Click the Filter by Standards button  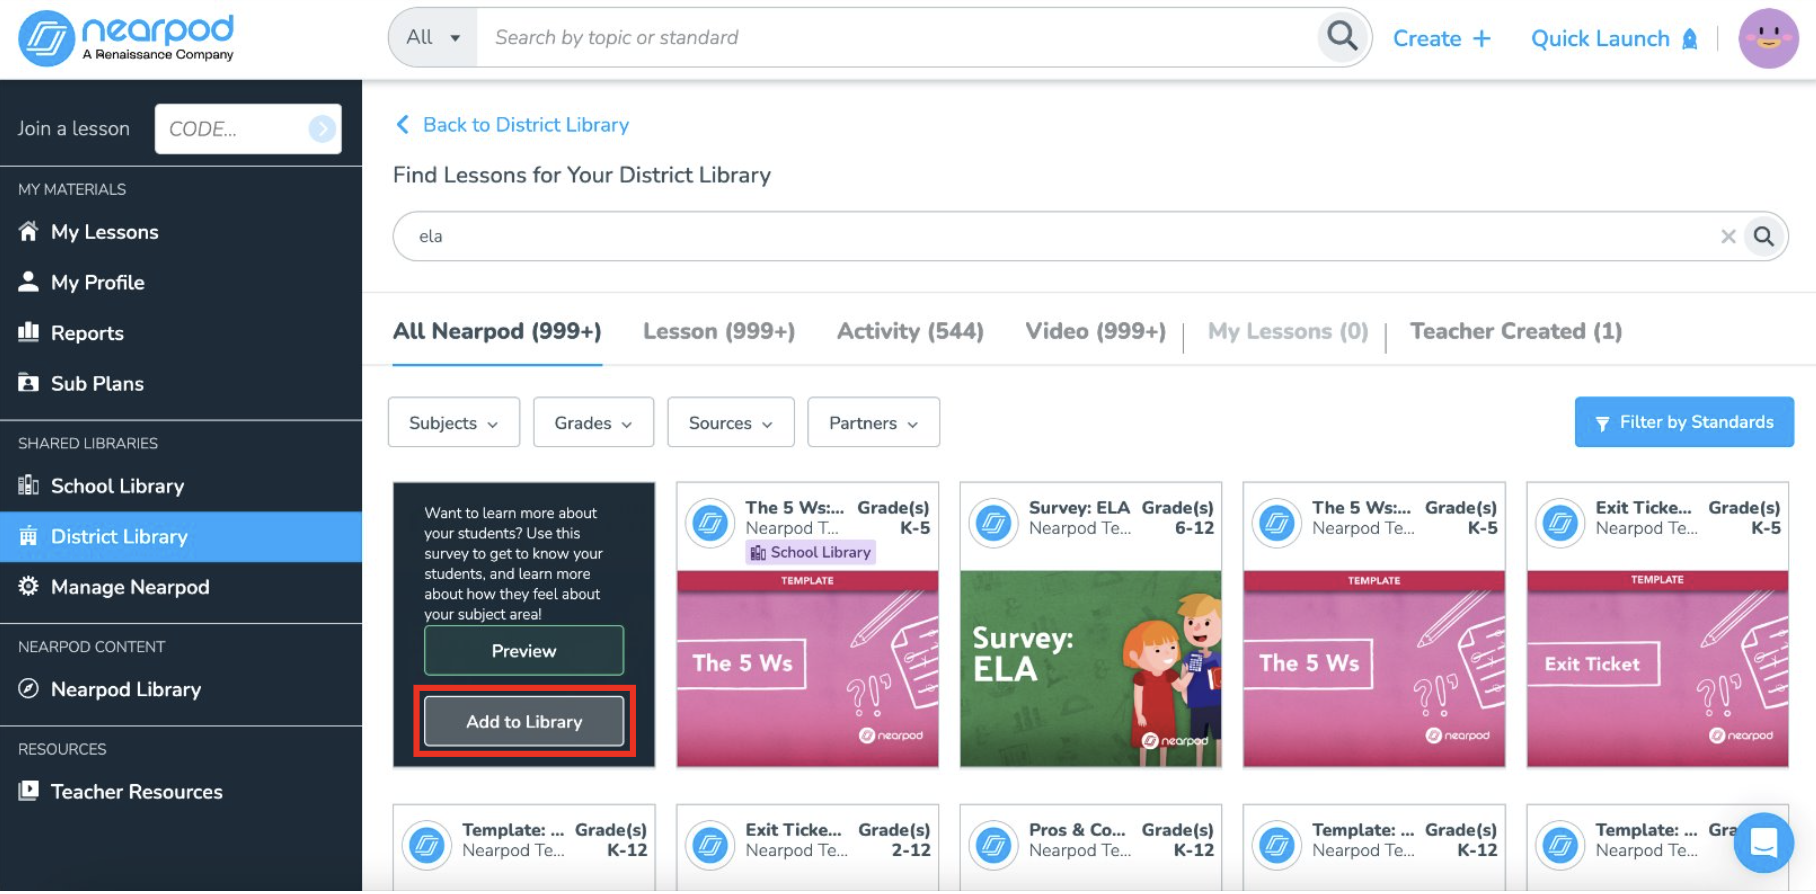[x=1684, y=422]
